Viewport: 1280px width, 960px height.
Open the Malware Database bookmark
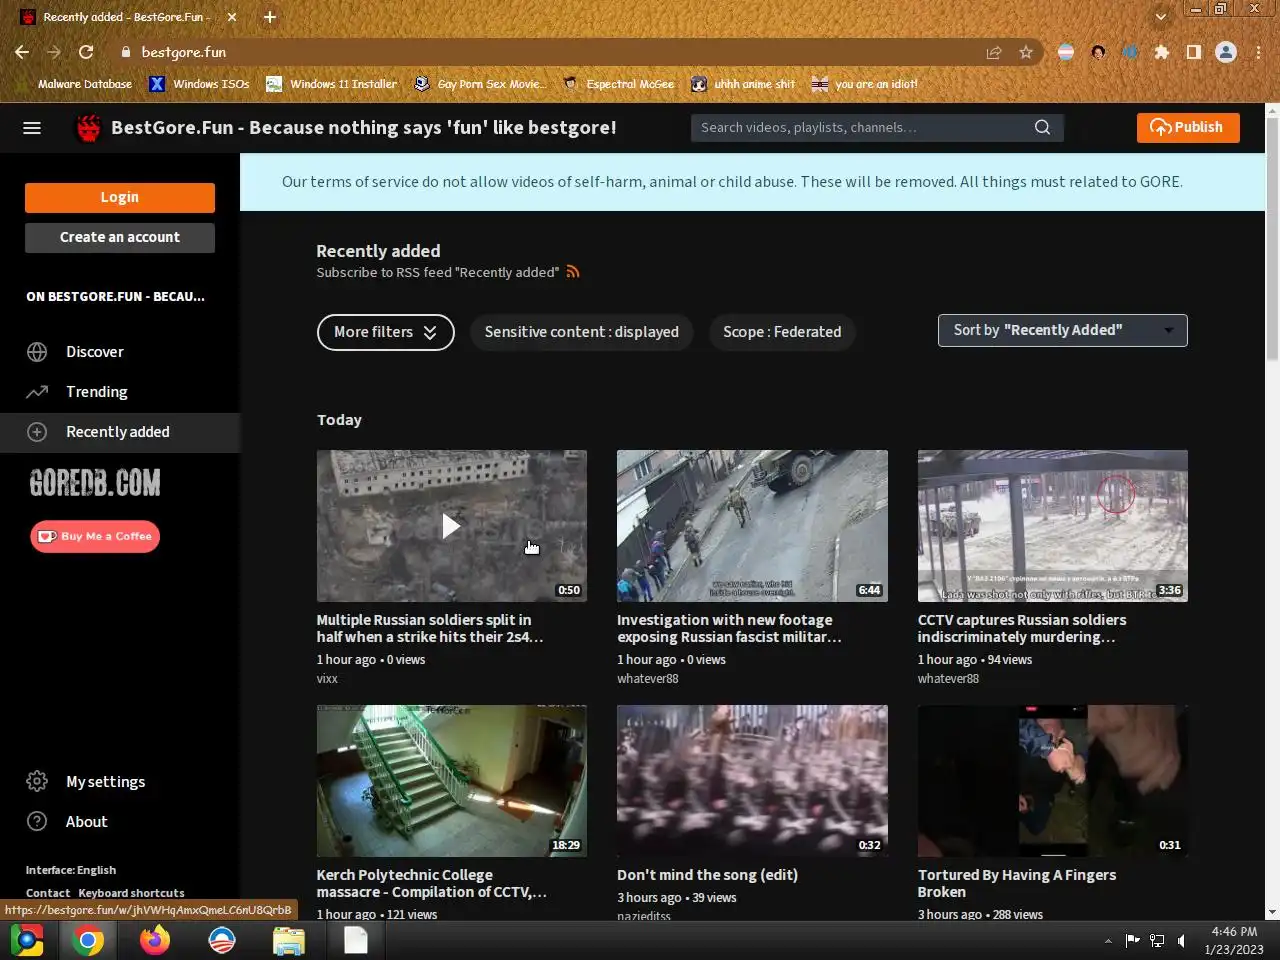(75, 84)
